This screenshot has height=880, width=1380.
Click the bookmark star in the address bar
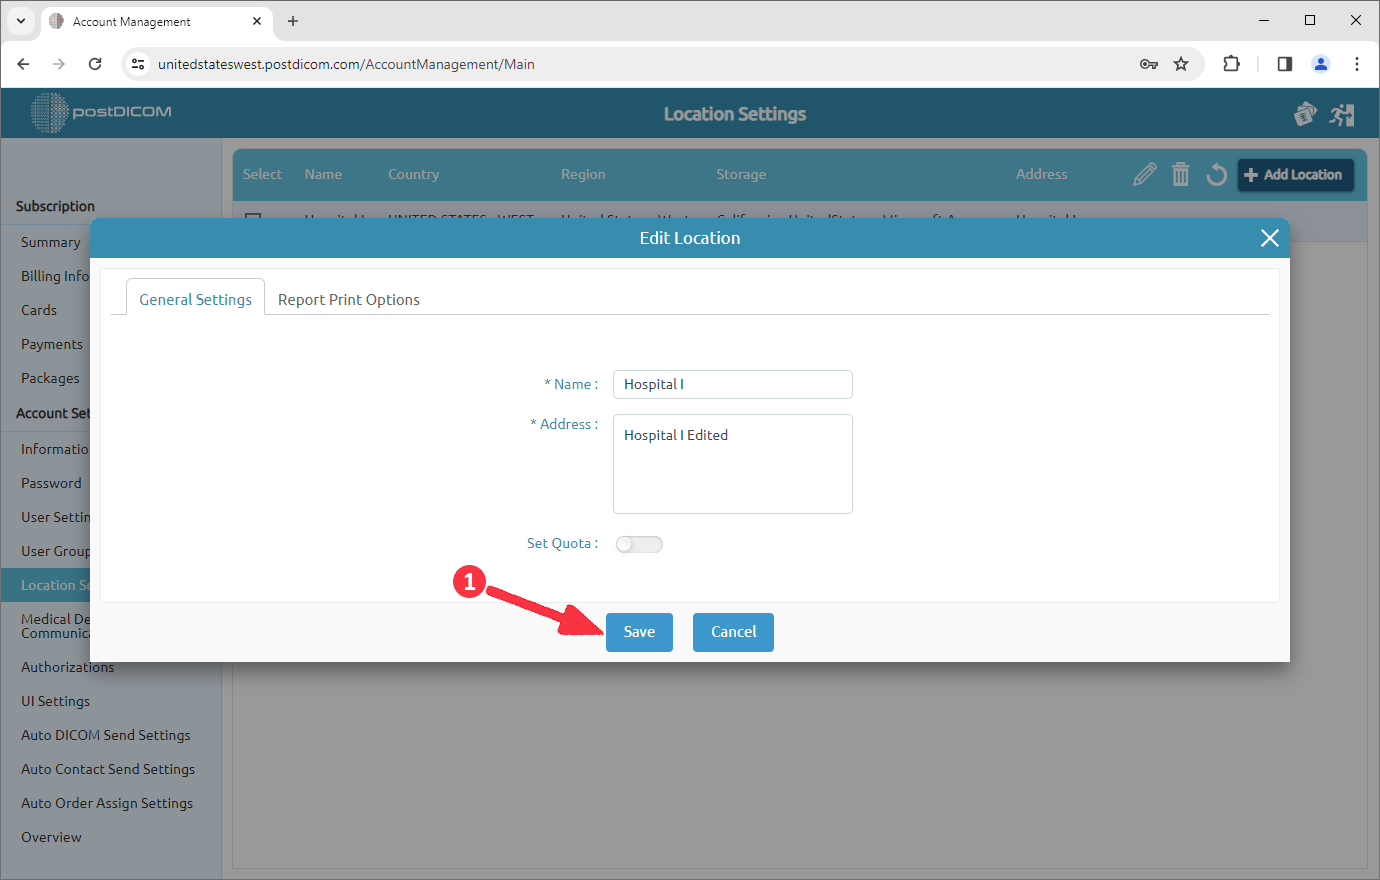tap(1181, 63)
